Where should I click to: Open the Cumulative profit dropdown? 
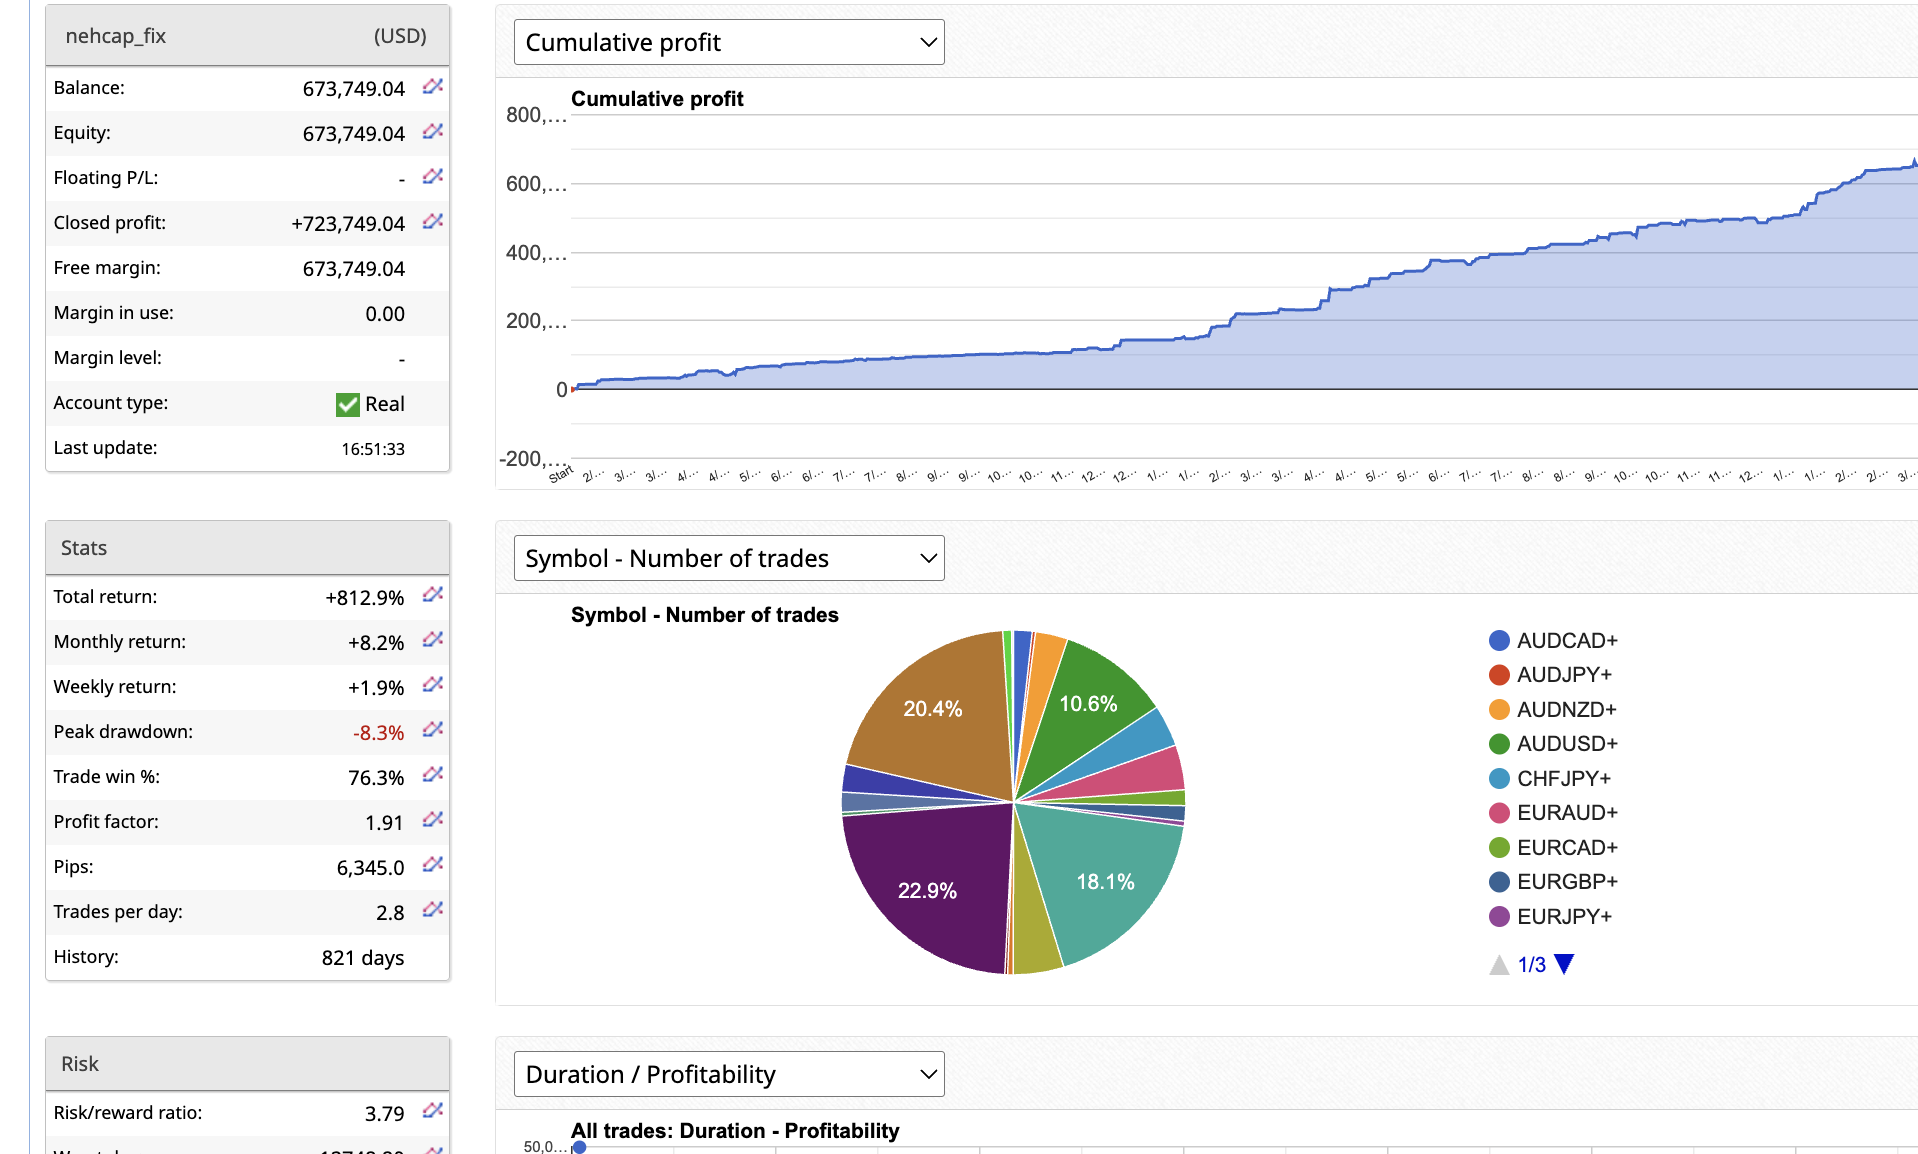tap(728, 43)
